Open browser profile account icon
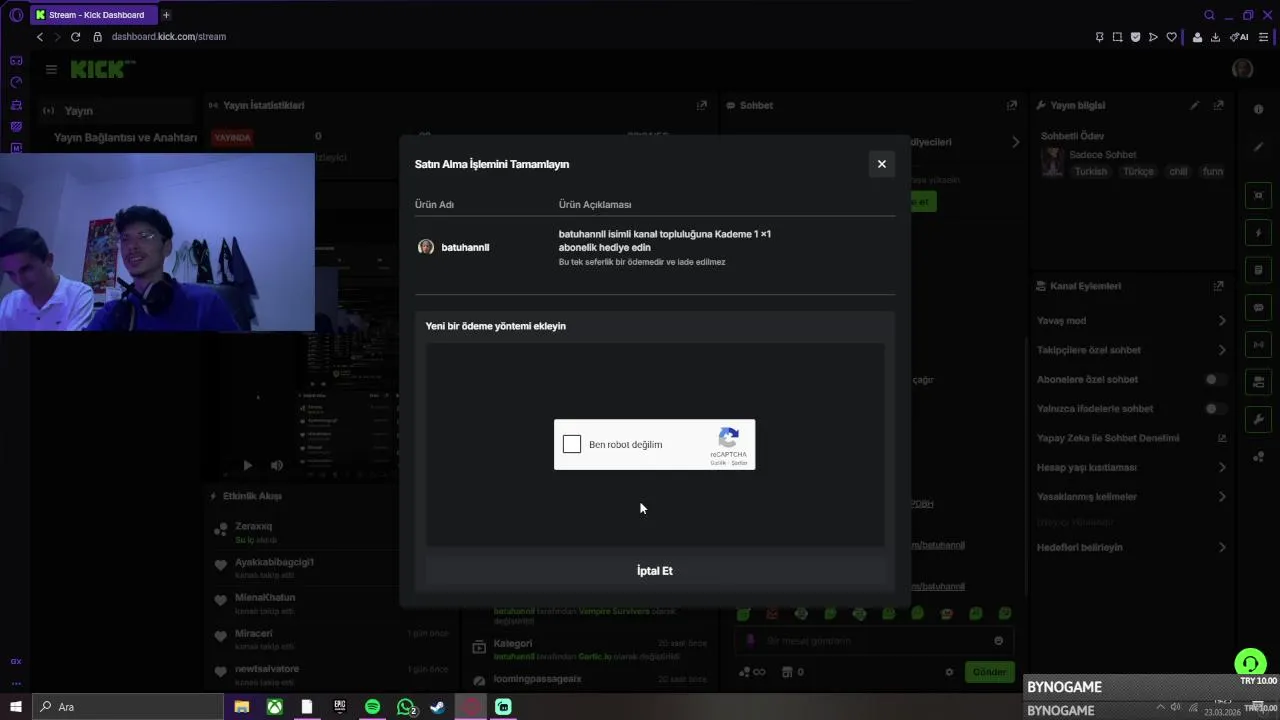The image size is (1280, 720). (x=1197, y=37)
